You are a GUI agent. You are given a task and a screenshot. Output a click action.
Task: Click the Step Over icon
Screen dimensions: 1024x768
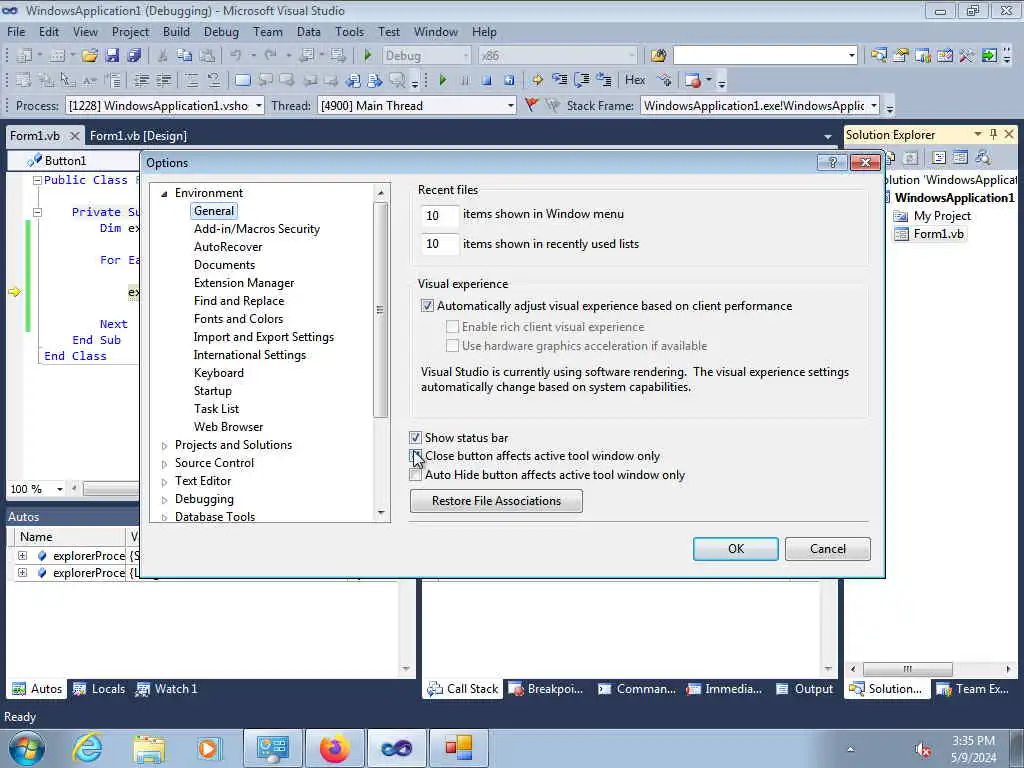582,80
